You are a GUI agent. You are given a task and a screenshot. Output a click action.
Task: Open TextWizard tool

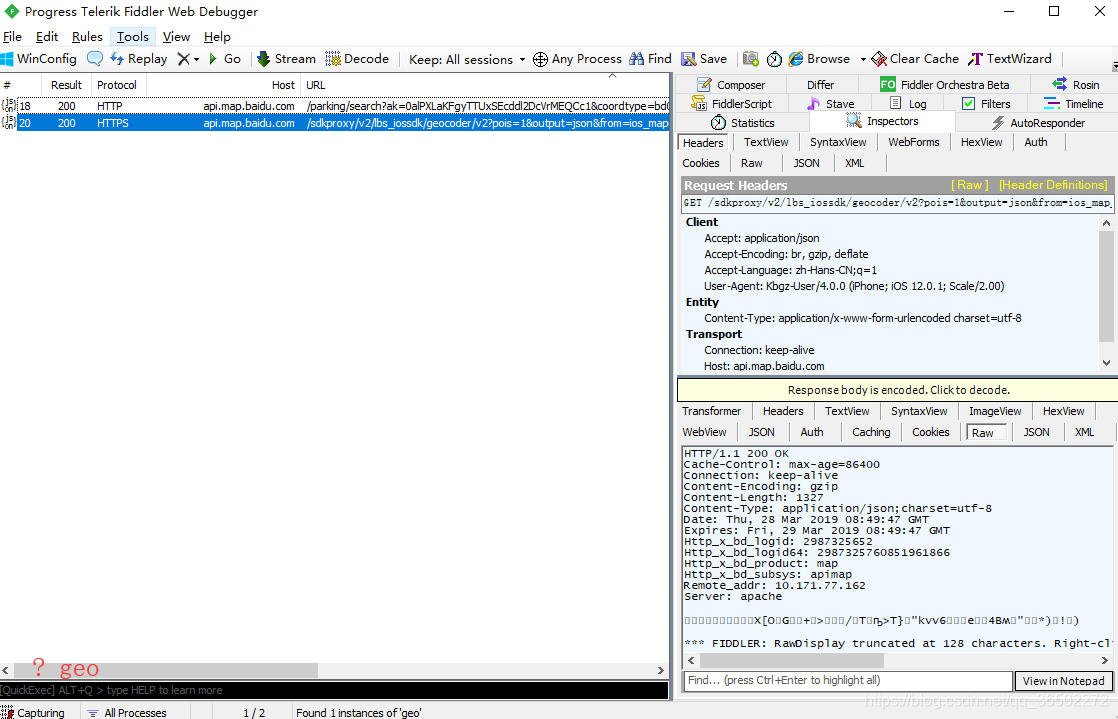click(1010, 59)
